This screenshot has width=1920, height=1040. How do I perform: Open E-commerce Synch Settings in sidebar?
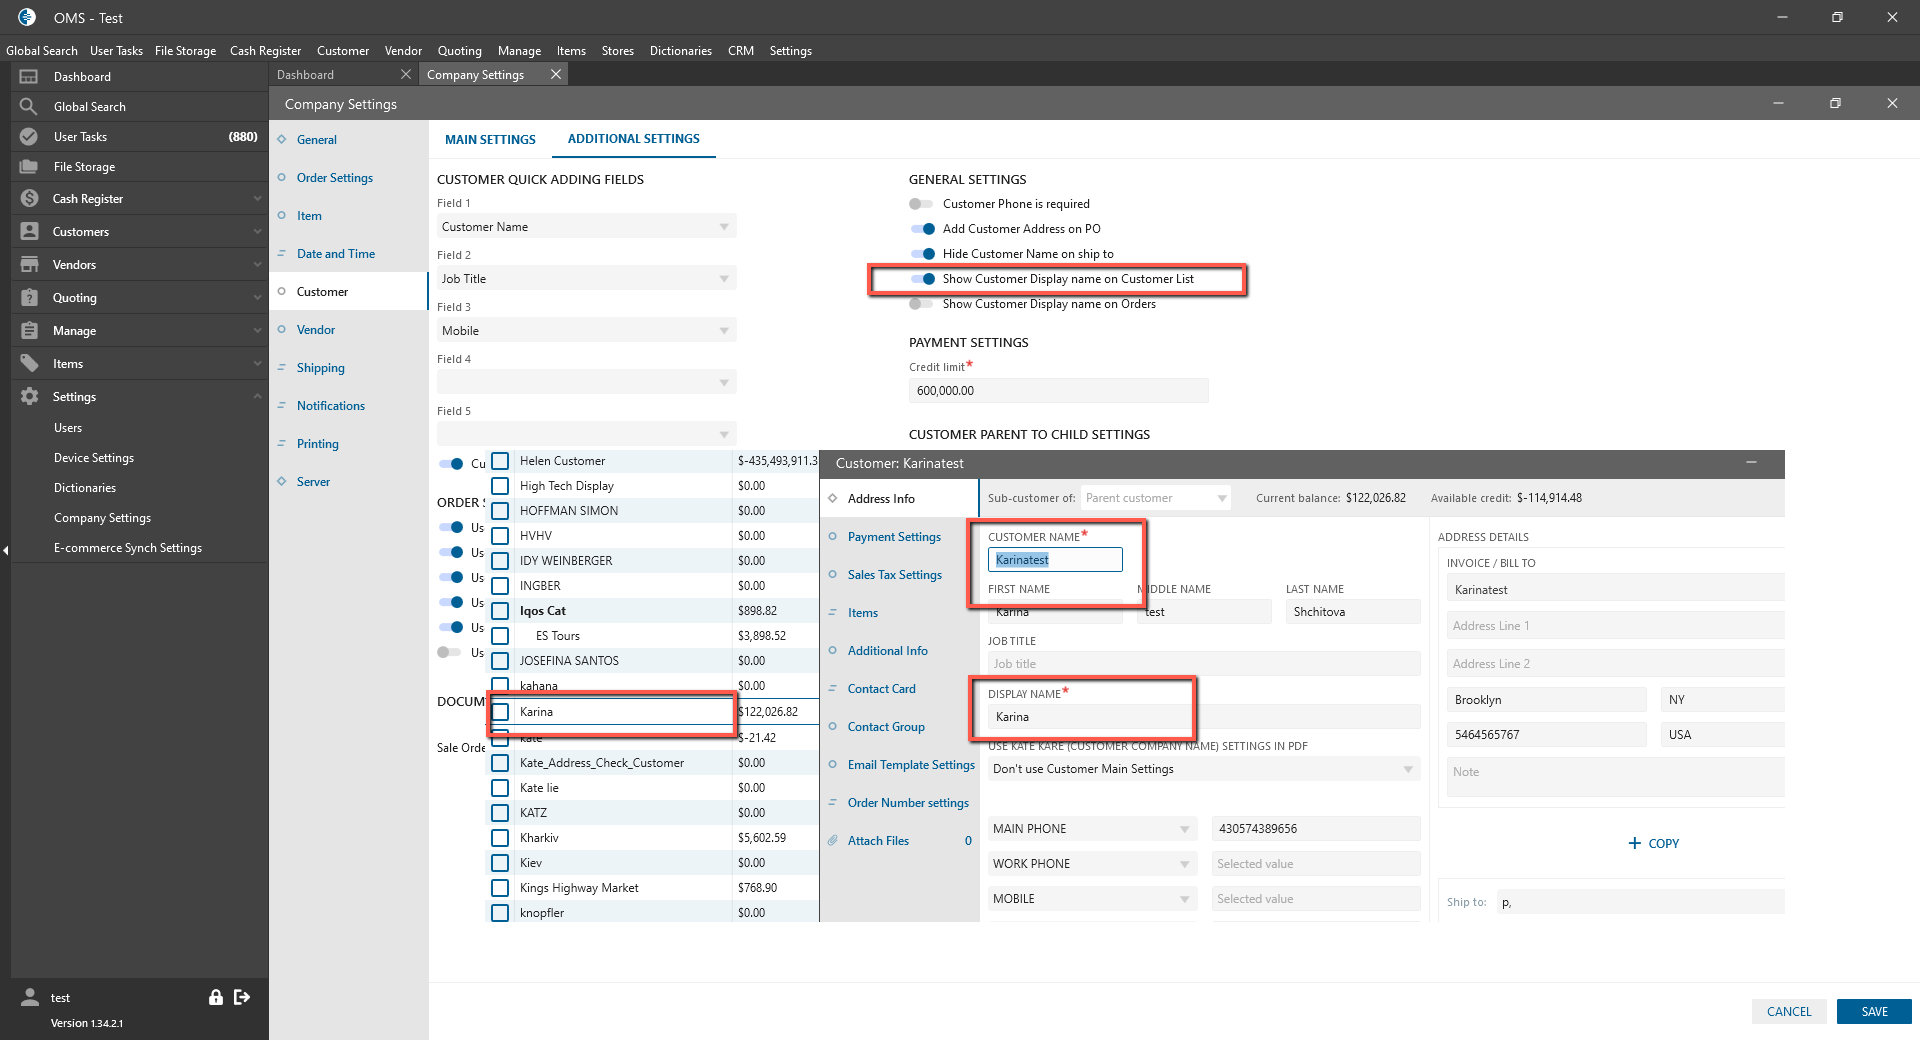click(x=128, y=548)
